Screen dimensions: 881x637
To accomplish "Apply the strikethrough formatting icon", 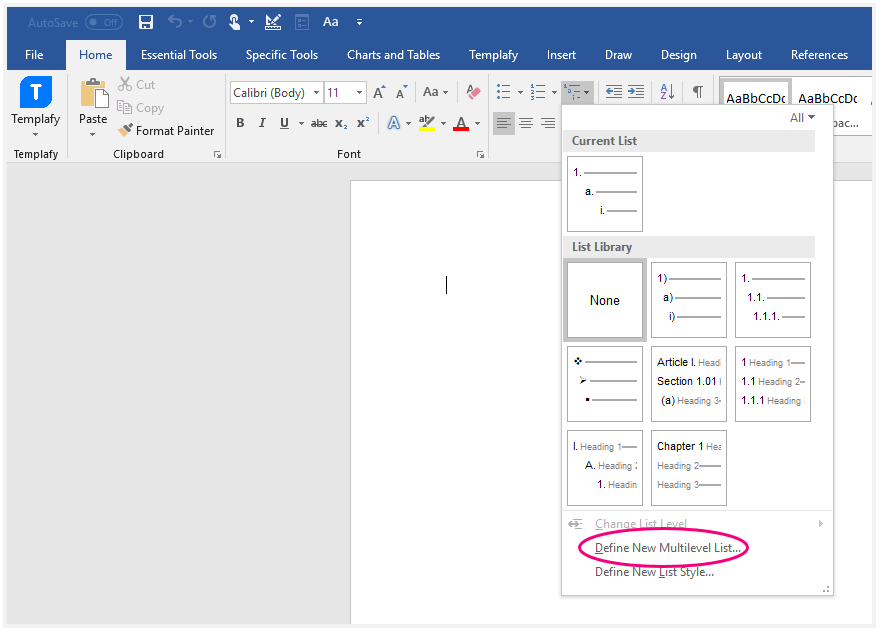I will pyautogui.click(x=319, y=123).
